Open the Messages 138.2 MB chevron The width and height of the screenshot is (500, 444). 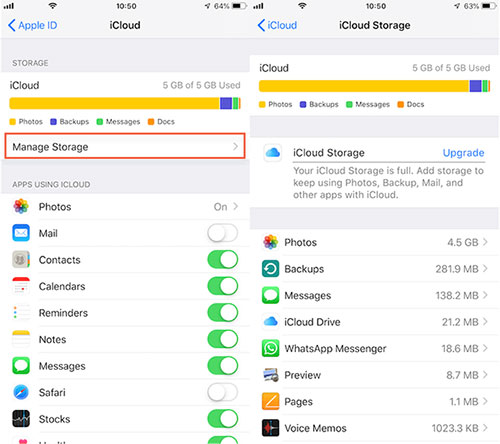tap(485, 295)
